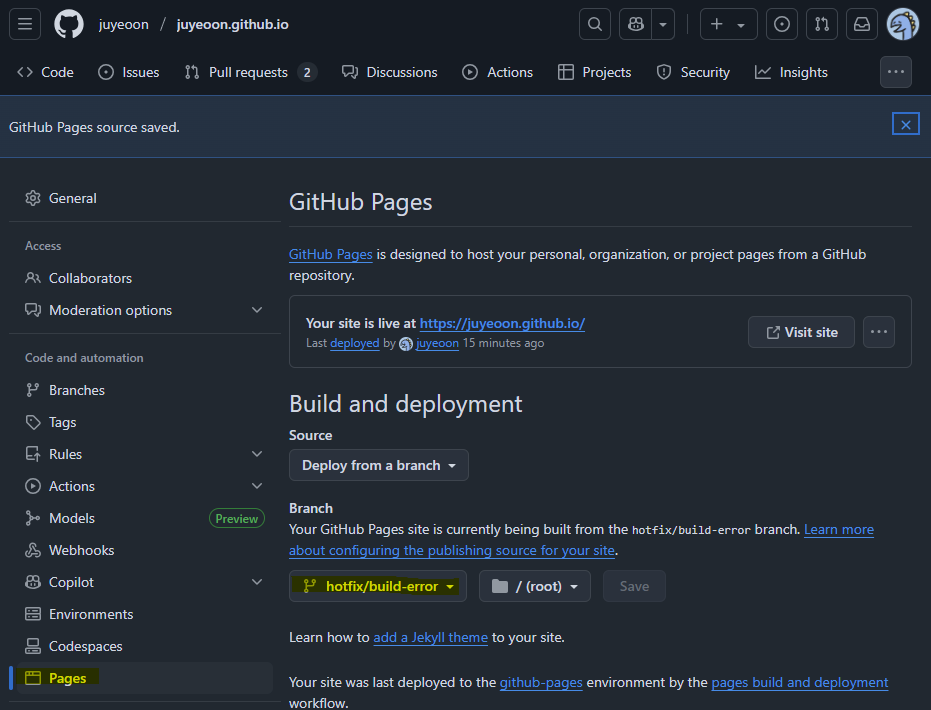Switch to the Security tab
The height and width of the screenshot is (710, 931).
(693, 72)
